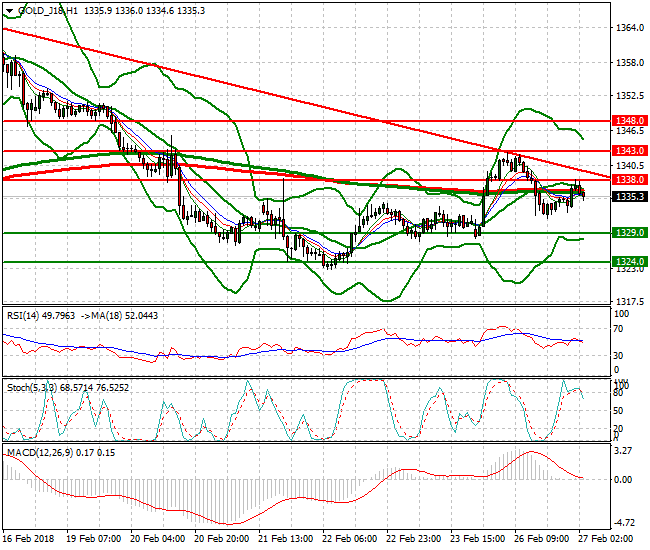Image resolution: width=650 pixels, height=550 pixels.
Task: Select the 1364.0 price scale value
Action: (630, 28)
